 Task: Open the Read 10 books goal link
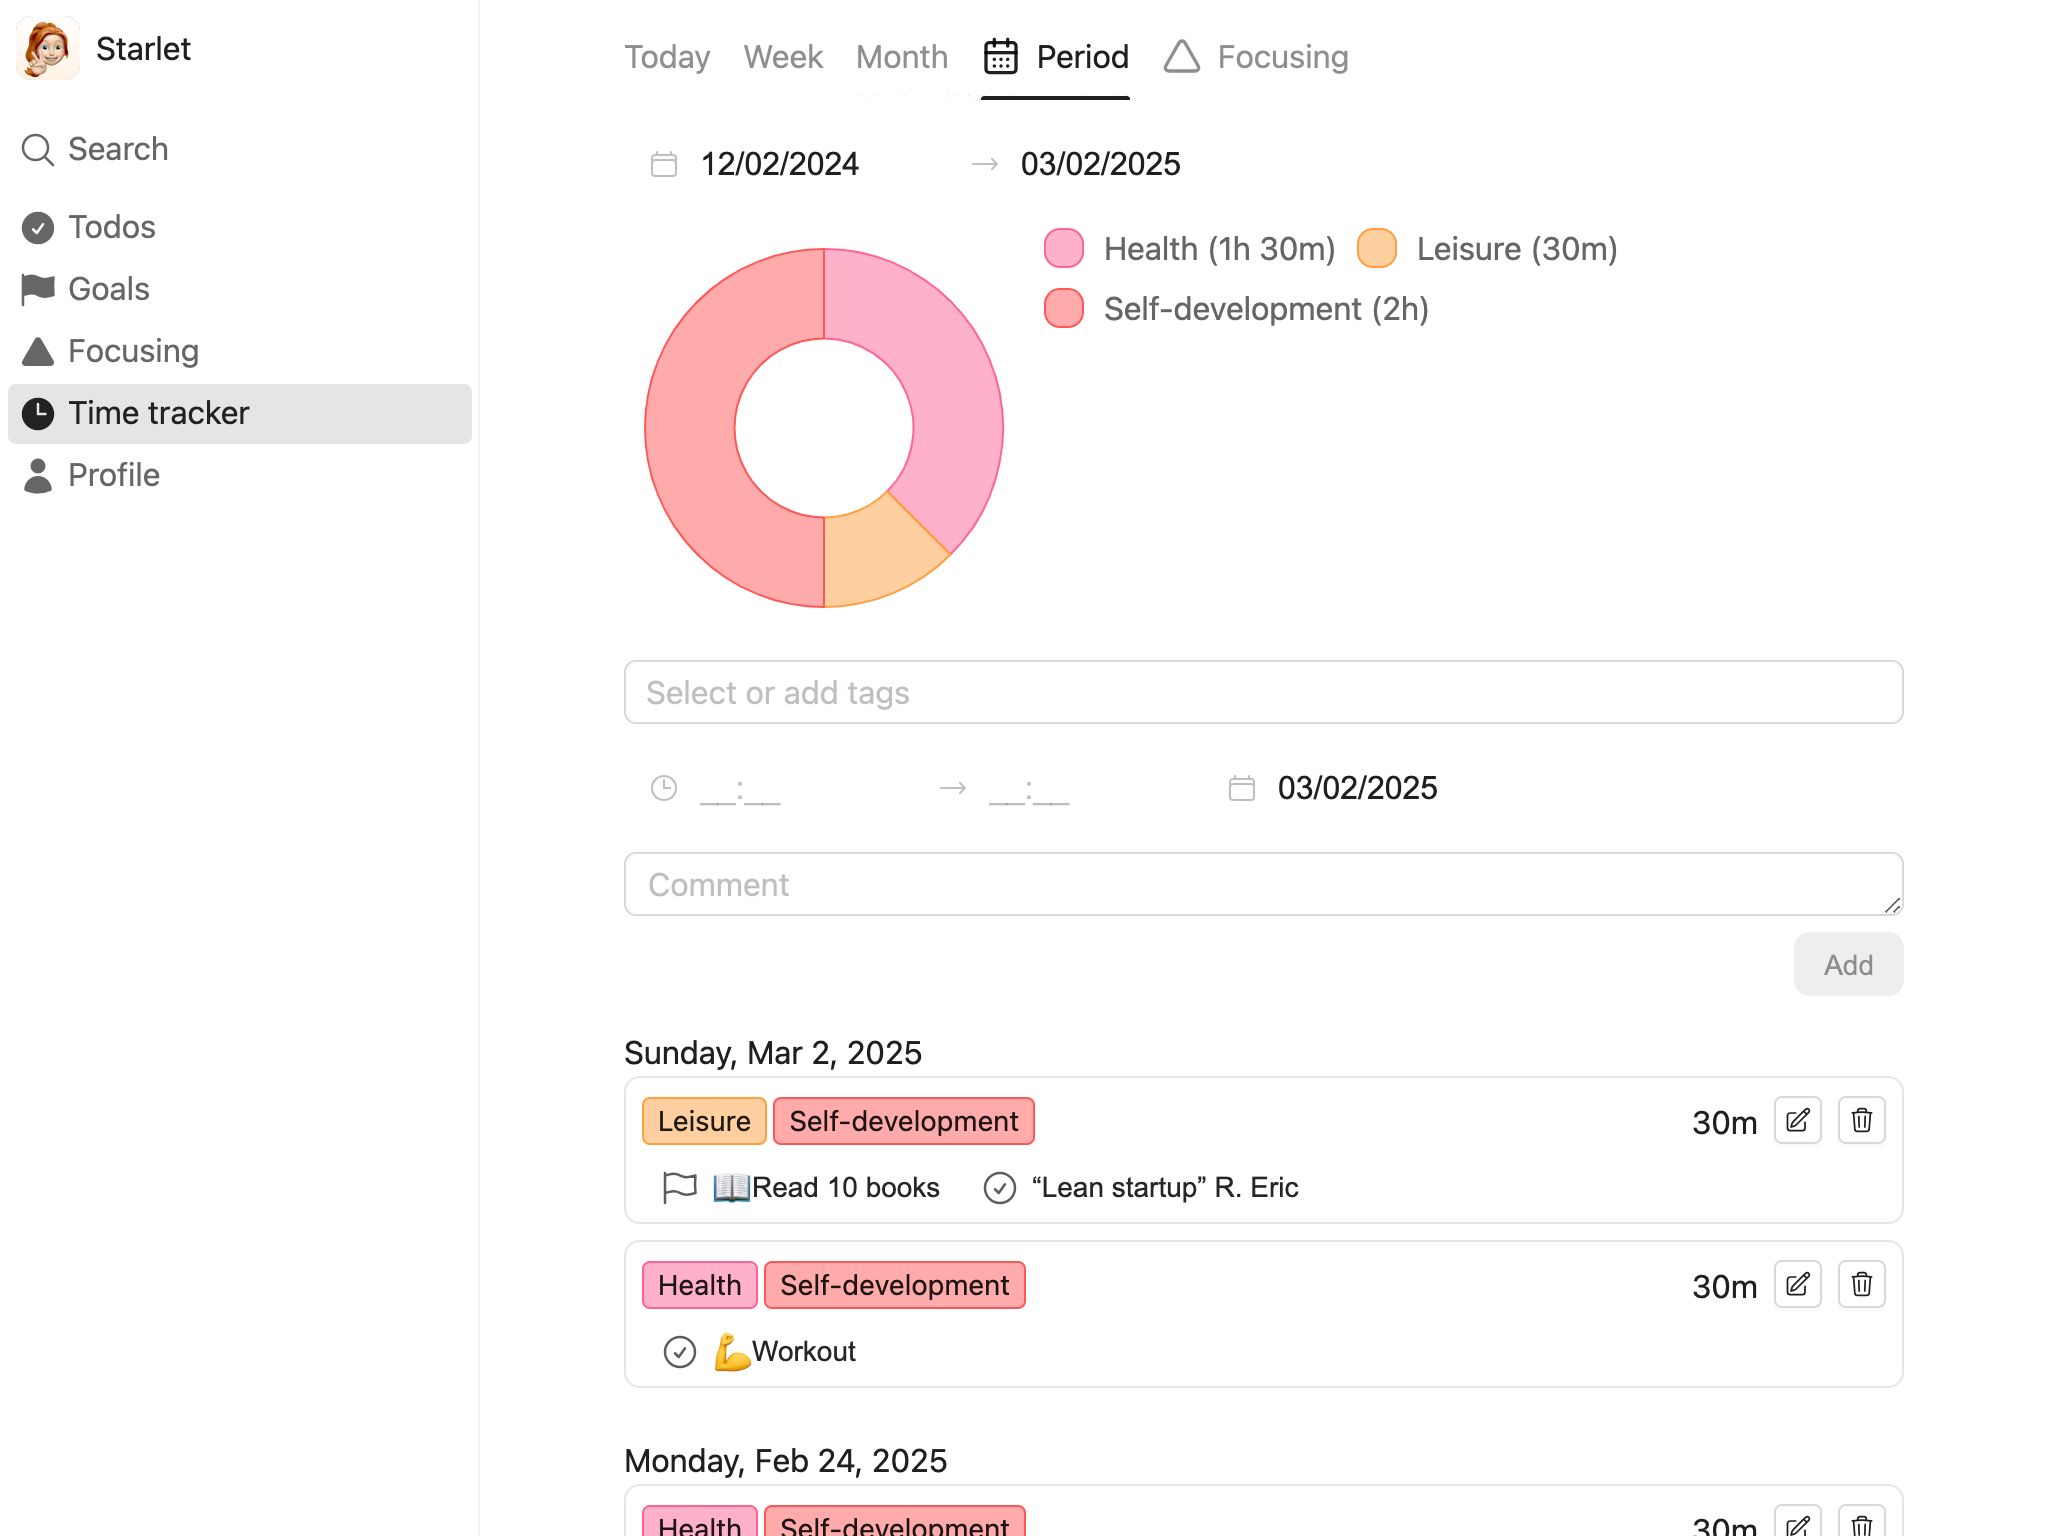[826, 1188]
